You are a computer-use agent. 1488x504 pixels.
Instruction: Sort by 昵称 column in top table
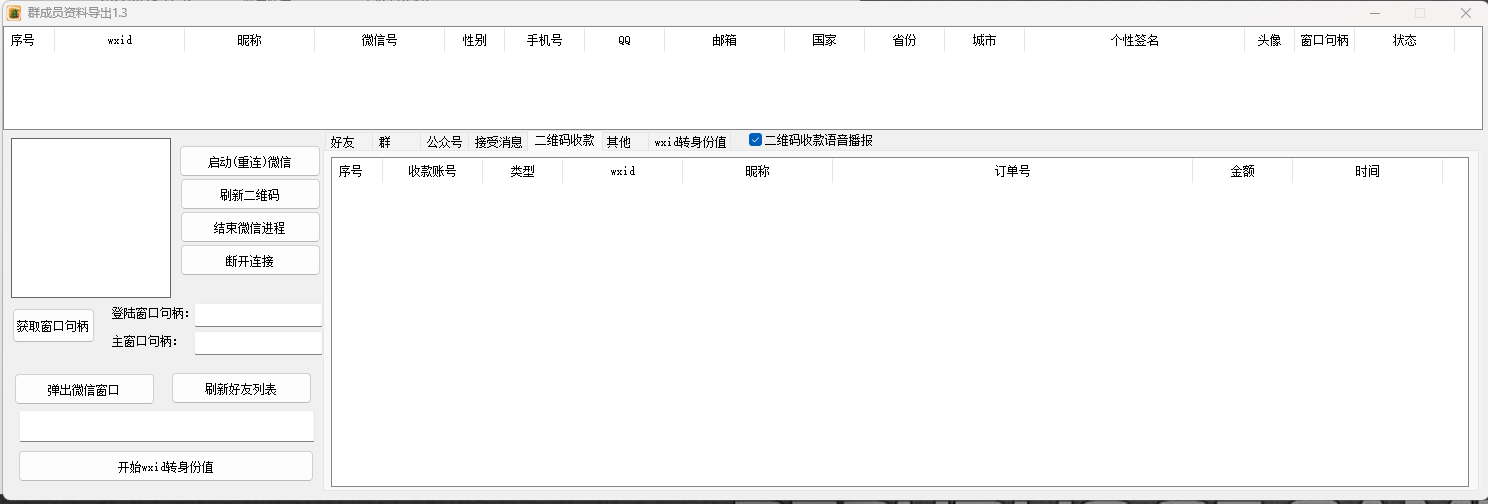pyautogui.click(x=249, y=41)
